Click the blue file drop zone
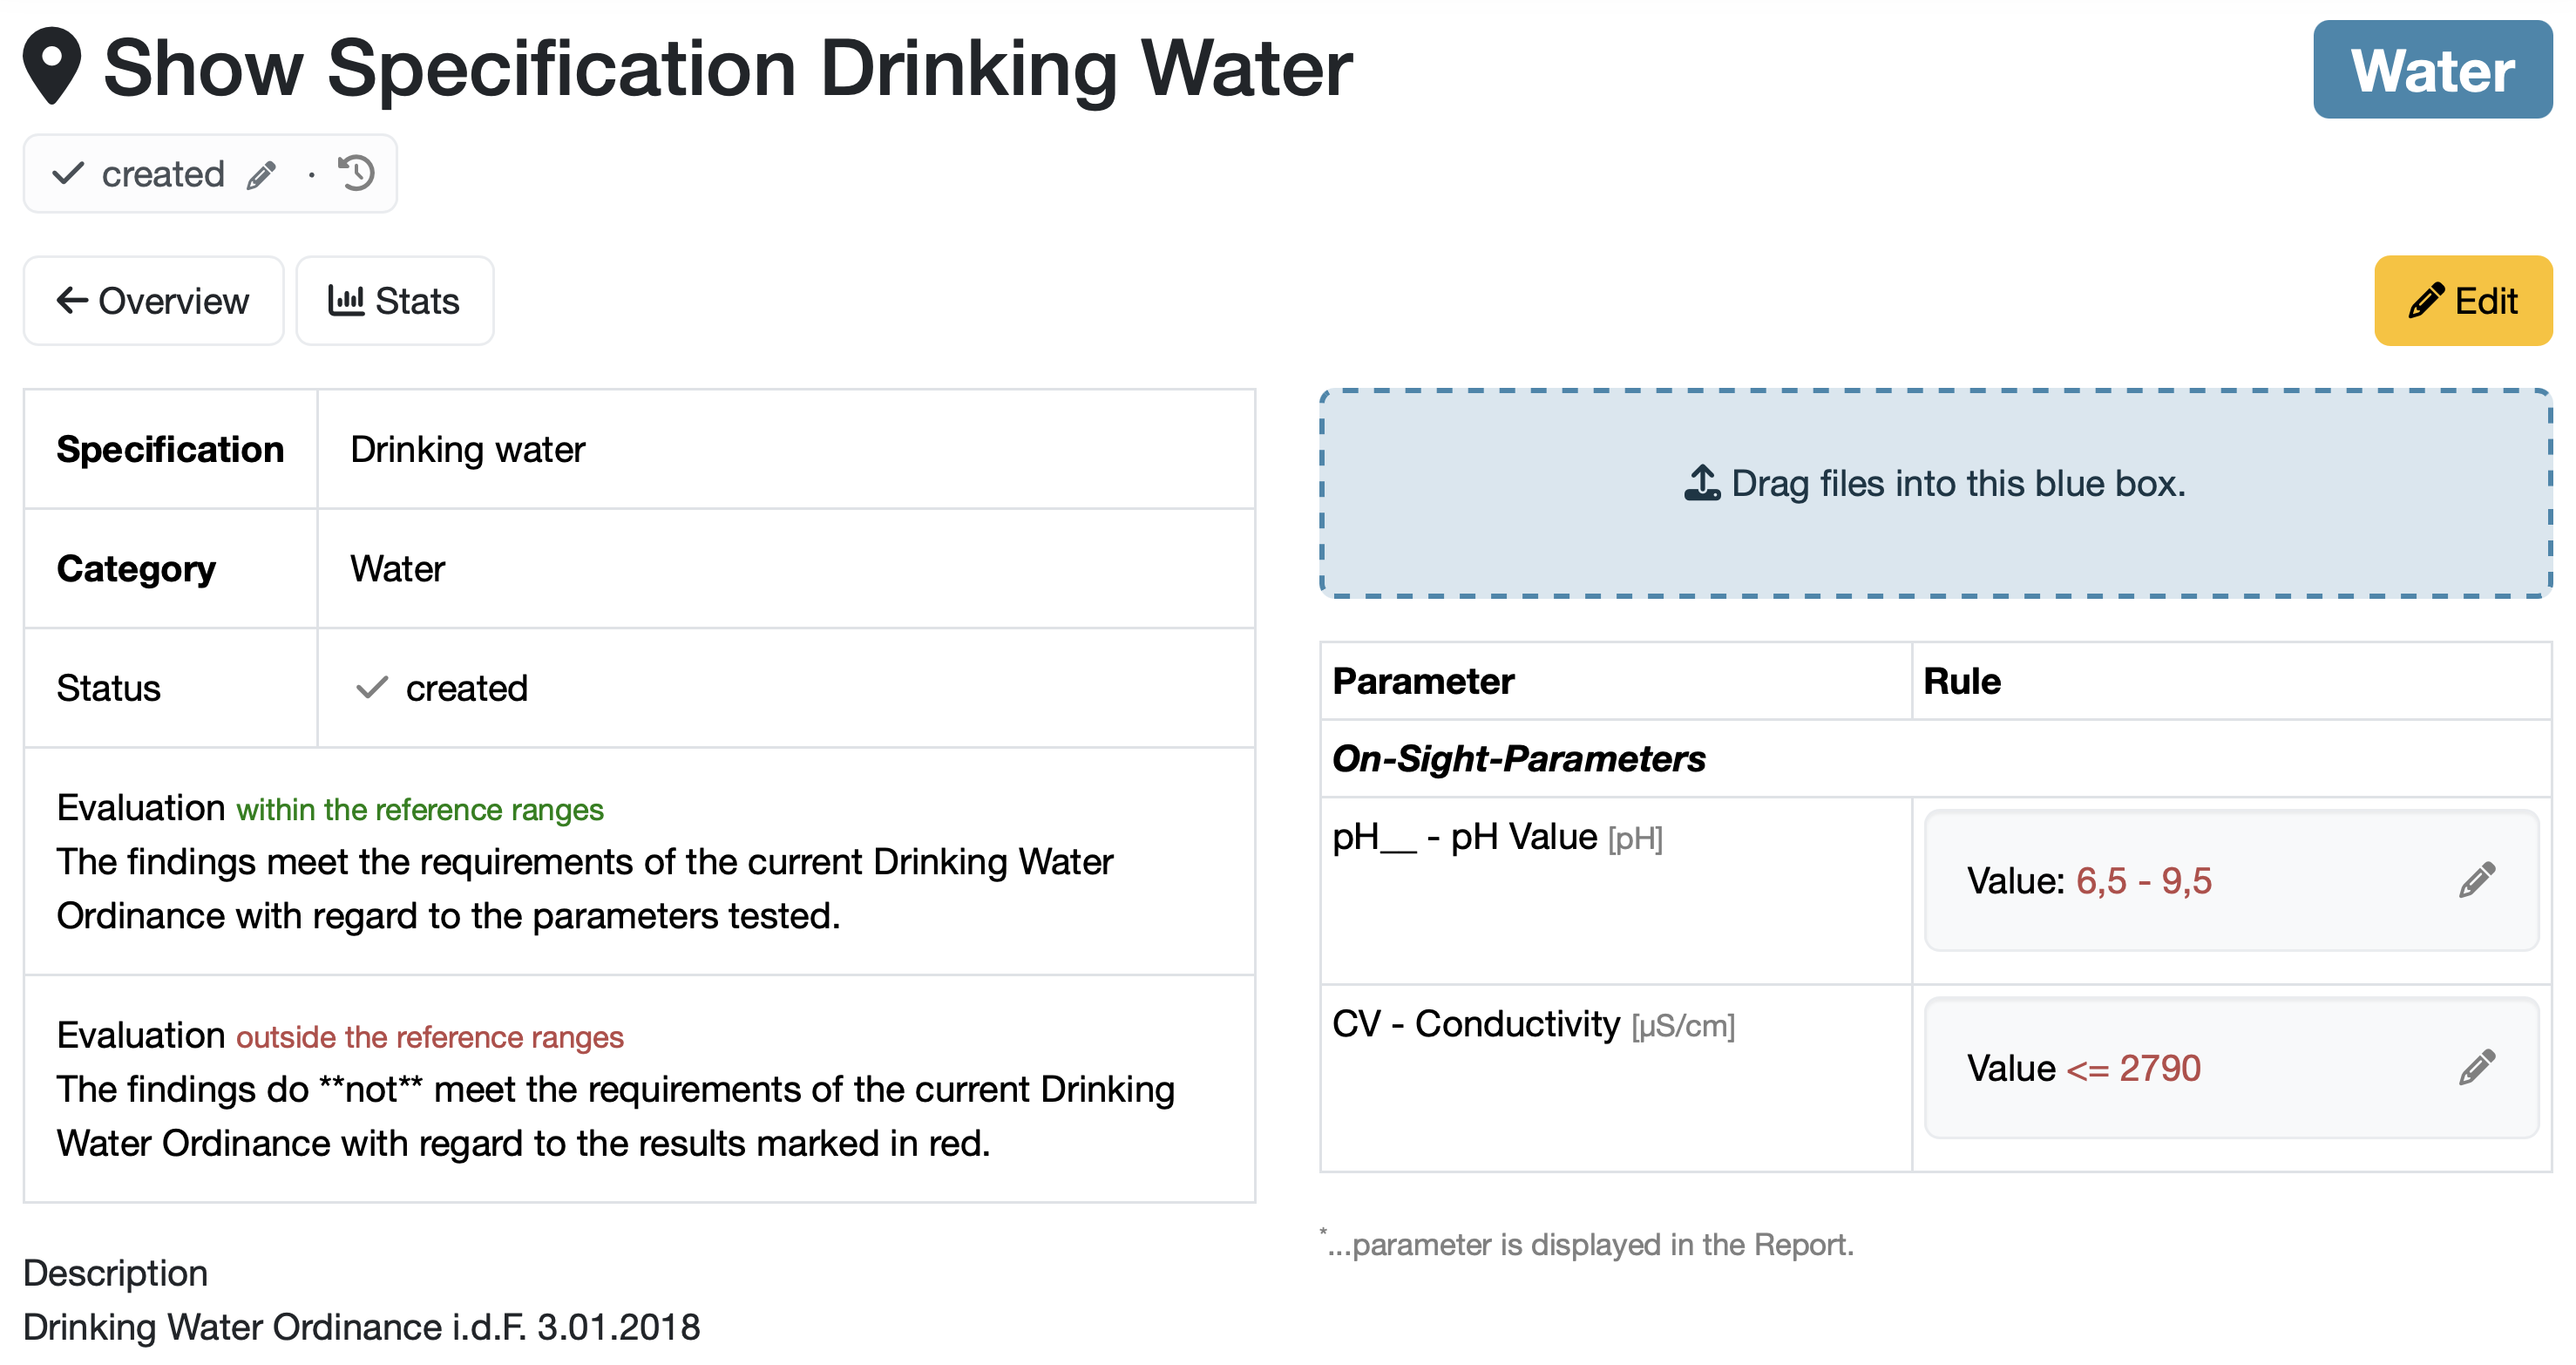Image resolution: width=2576 pixels, height=1365 pixels. [1936, 540]
